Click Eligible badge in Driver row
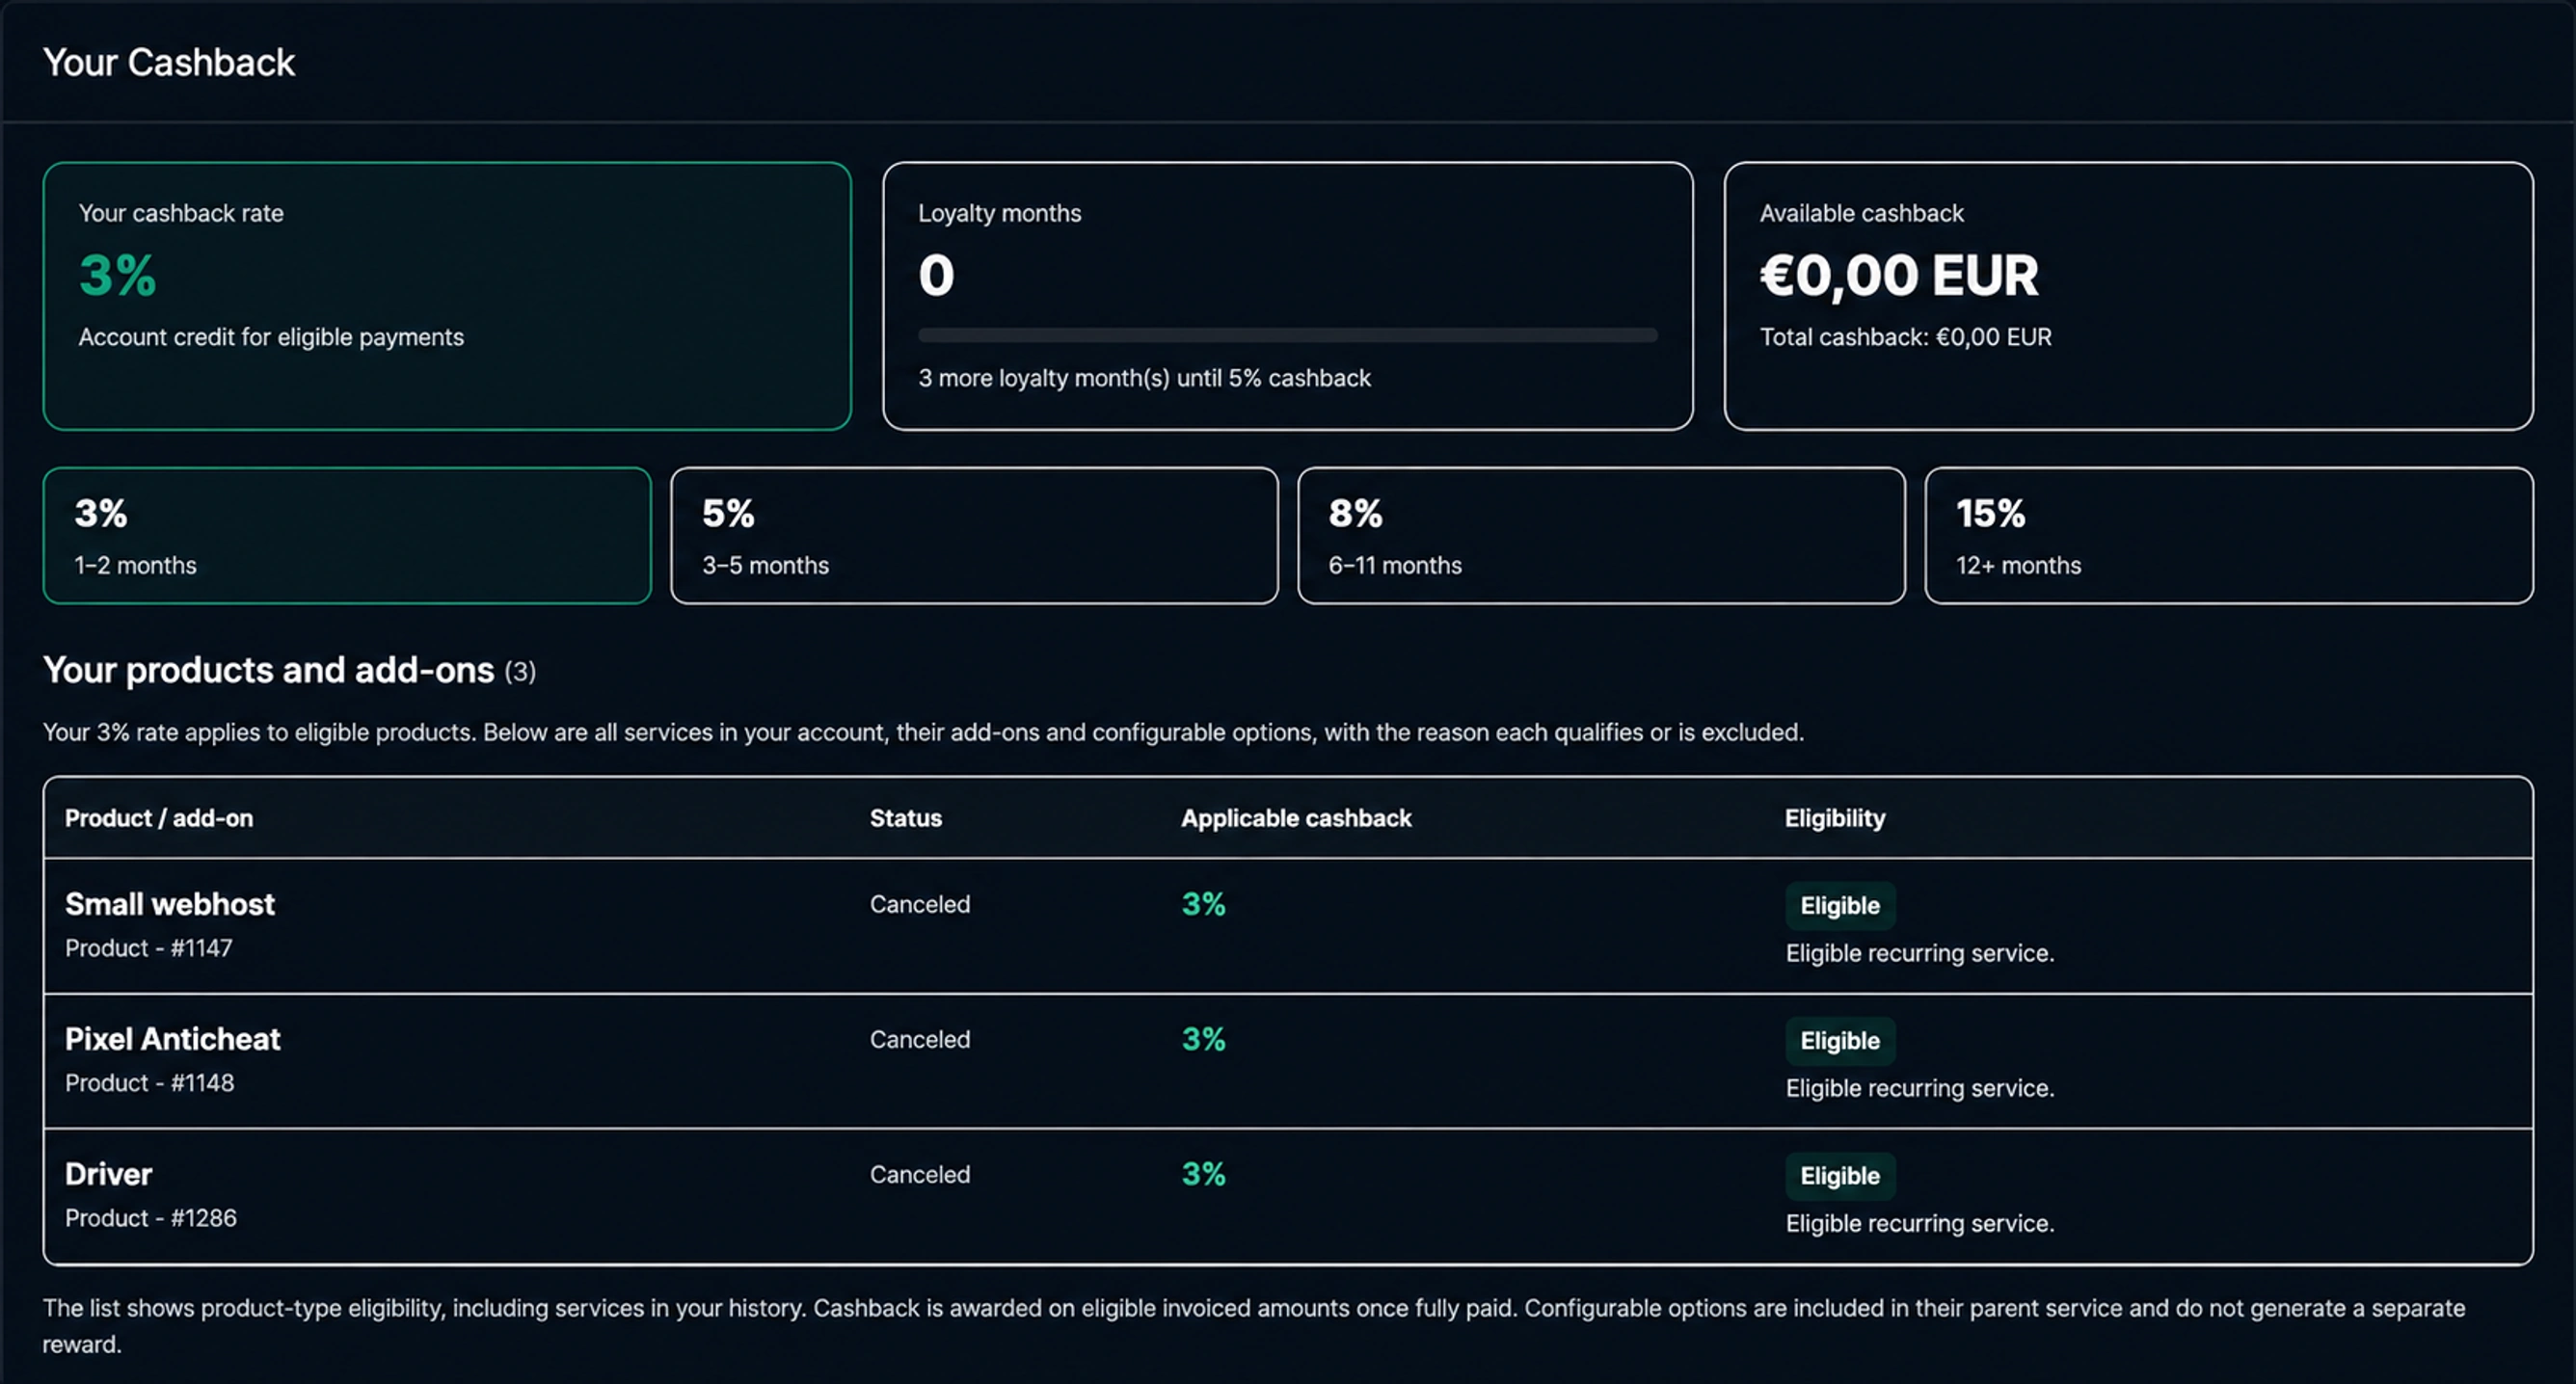 pyautogui.click(x=1840, y=1176)
